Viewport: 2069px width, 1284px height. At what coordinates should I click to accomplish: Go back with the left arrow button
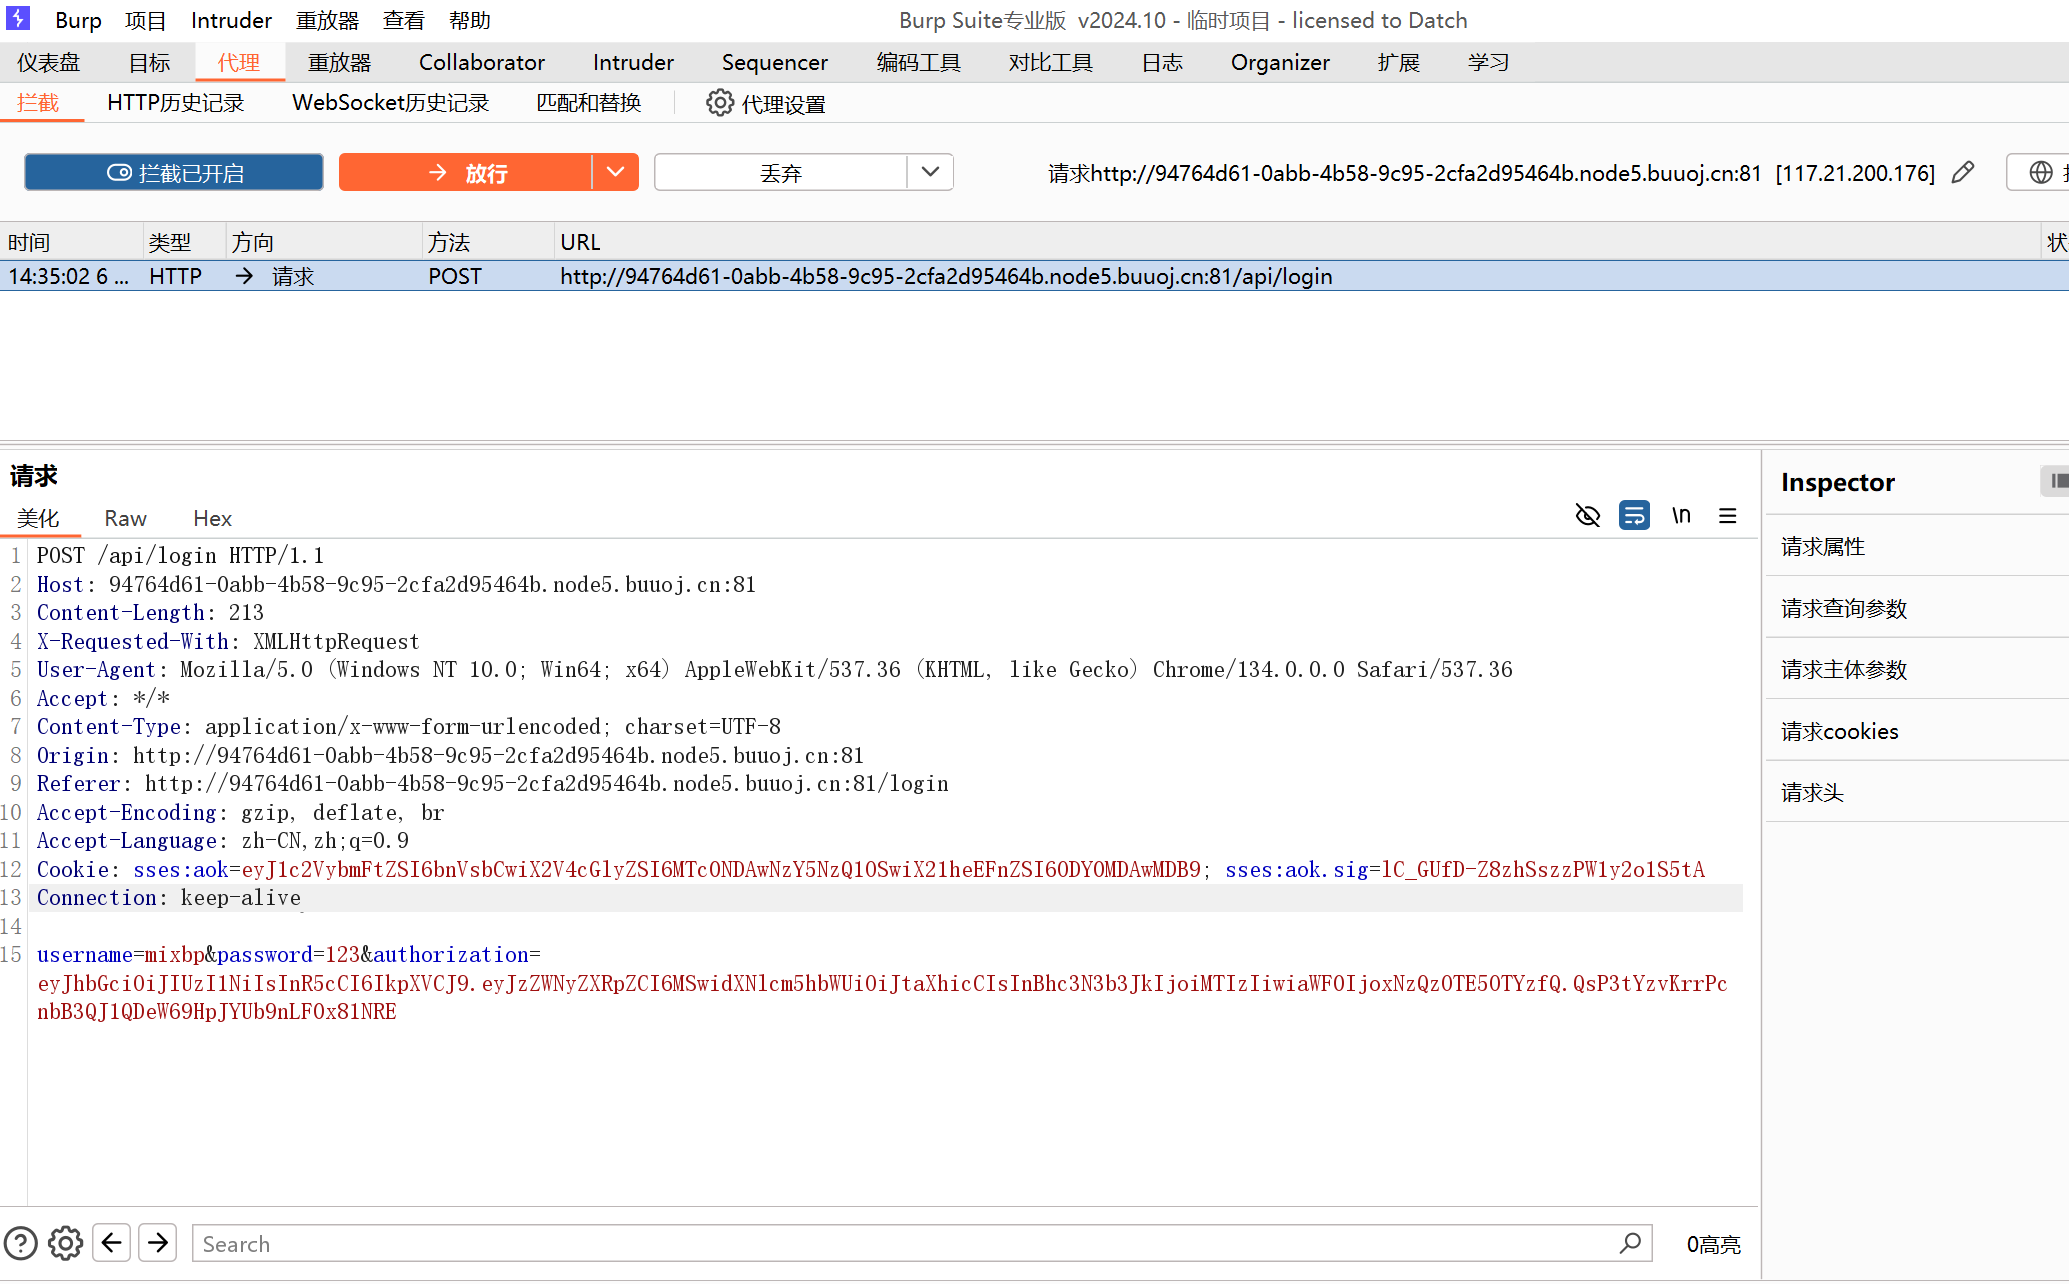[112, 1243]
